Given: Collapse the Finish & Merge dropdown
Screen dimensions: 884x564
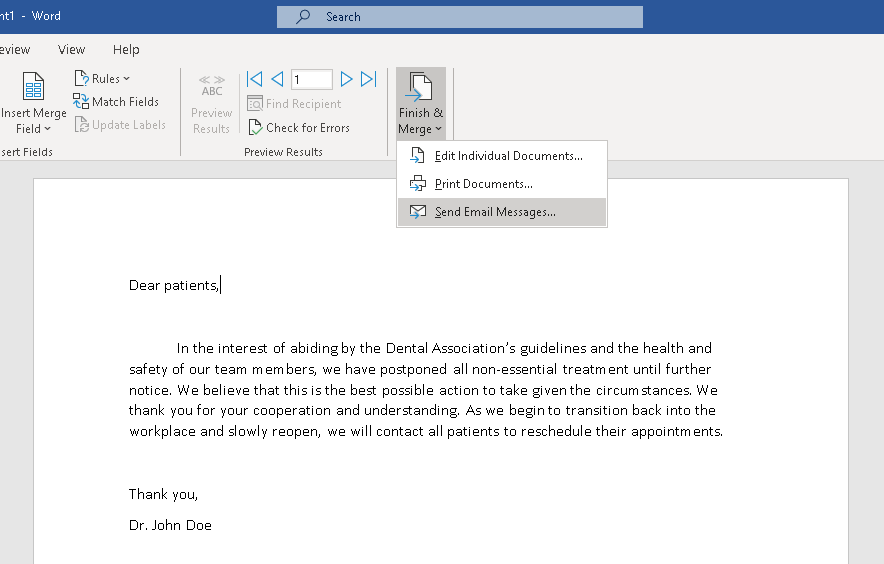Looking at the screenshot, I should pyautogui.click(x=421, y=103).
